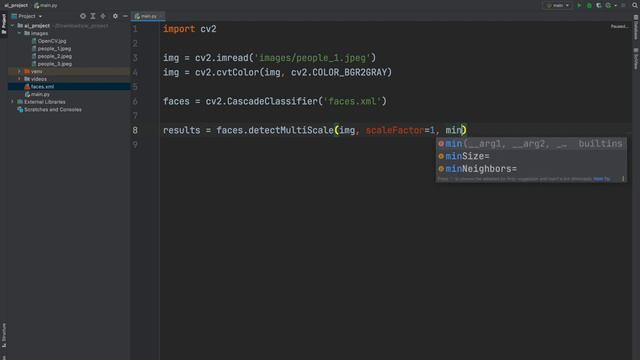Collapse the ai_project root folder
The width and height of the screenshot is (640, 360).
coord(13,26)
